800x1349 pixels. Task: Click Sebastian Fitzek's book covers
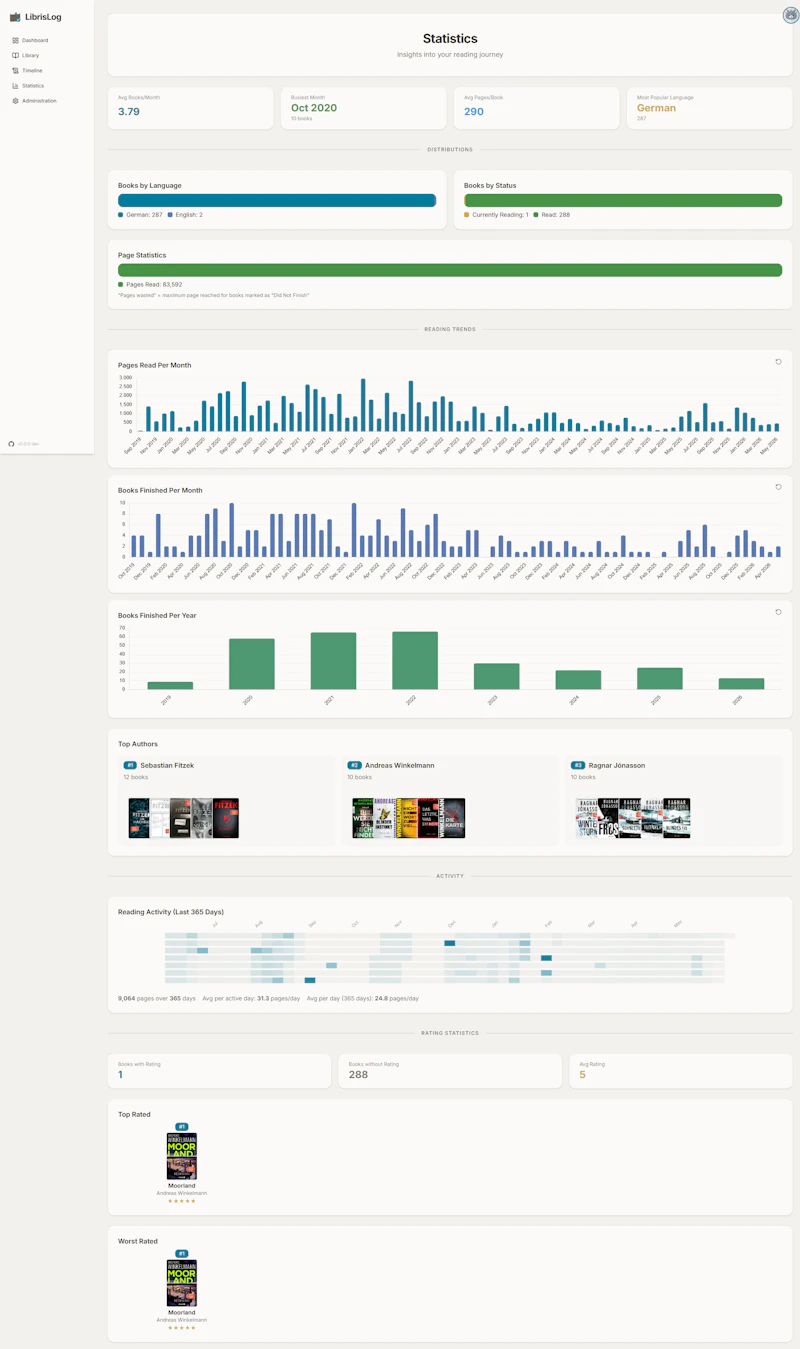pos(184,817)
